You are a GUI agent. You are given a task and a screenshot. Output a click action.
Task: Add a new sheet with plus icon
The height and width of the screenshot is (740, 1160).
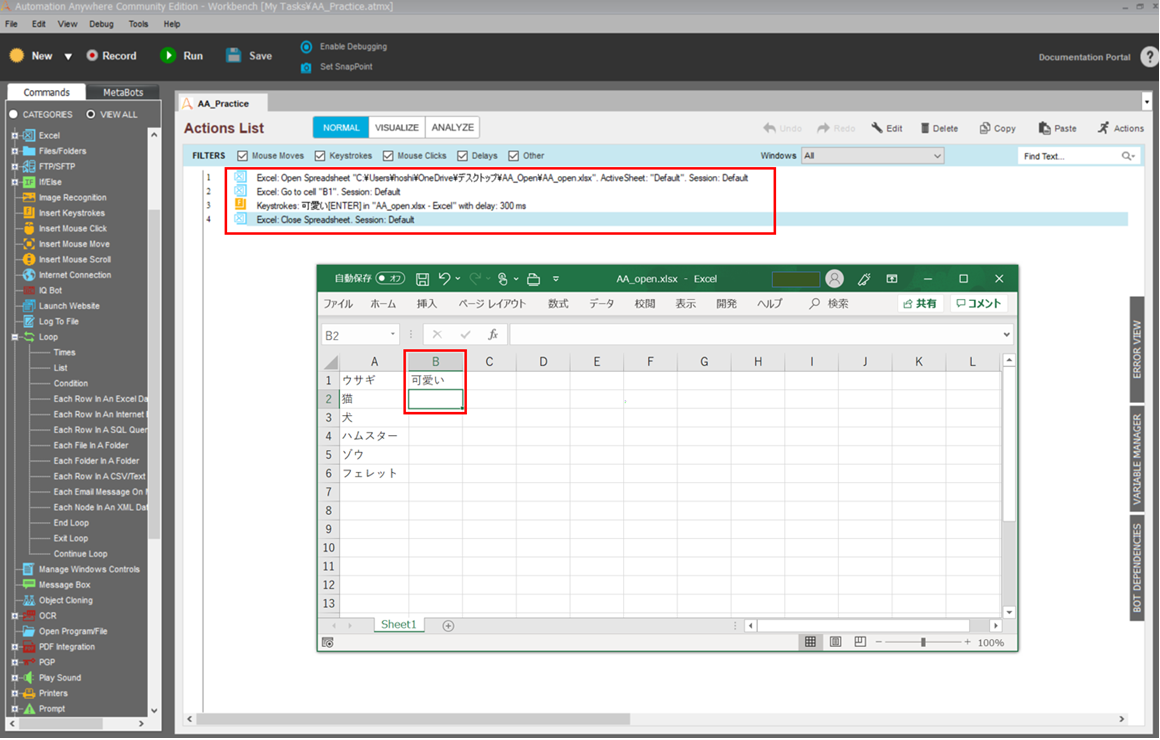tap(448, 626)
